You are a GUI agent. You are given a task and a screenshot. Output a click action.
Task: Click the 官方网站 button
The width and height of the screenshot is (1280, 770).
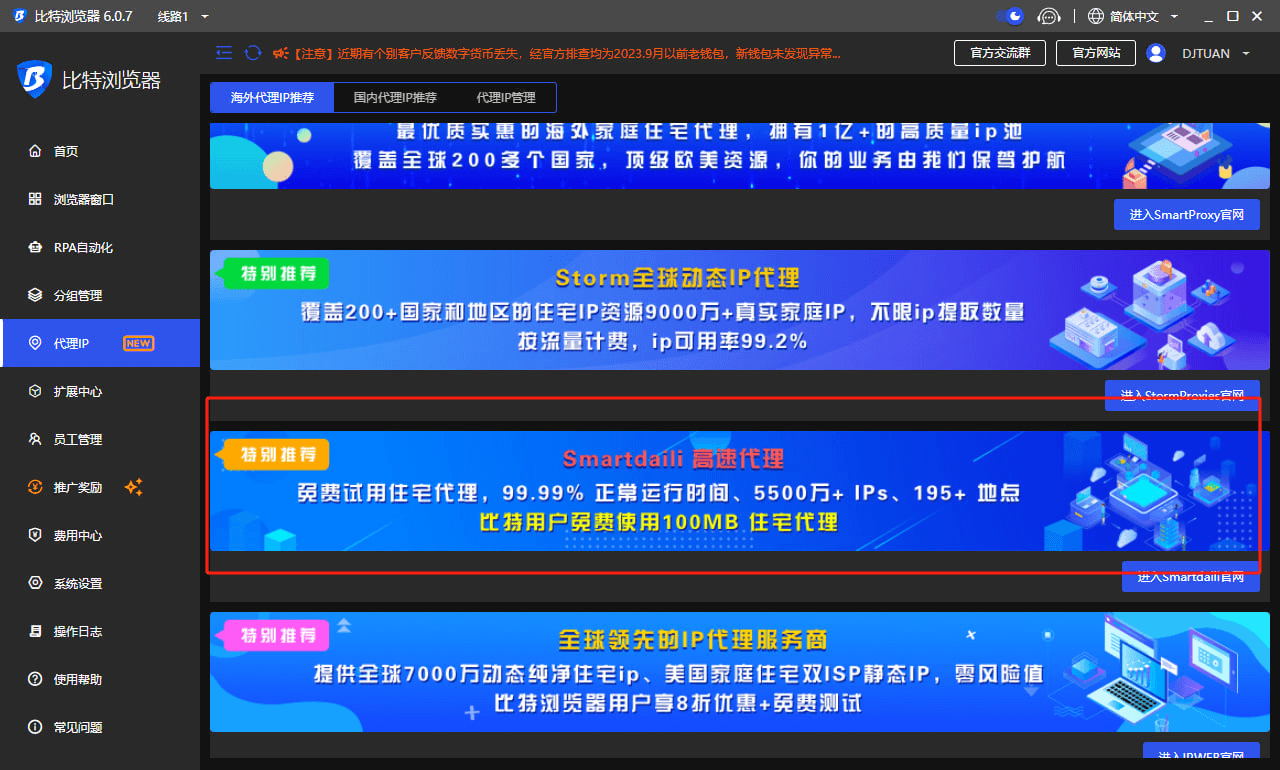[x=1096, y=53]
